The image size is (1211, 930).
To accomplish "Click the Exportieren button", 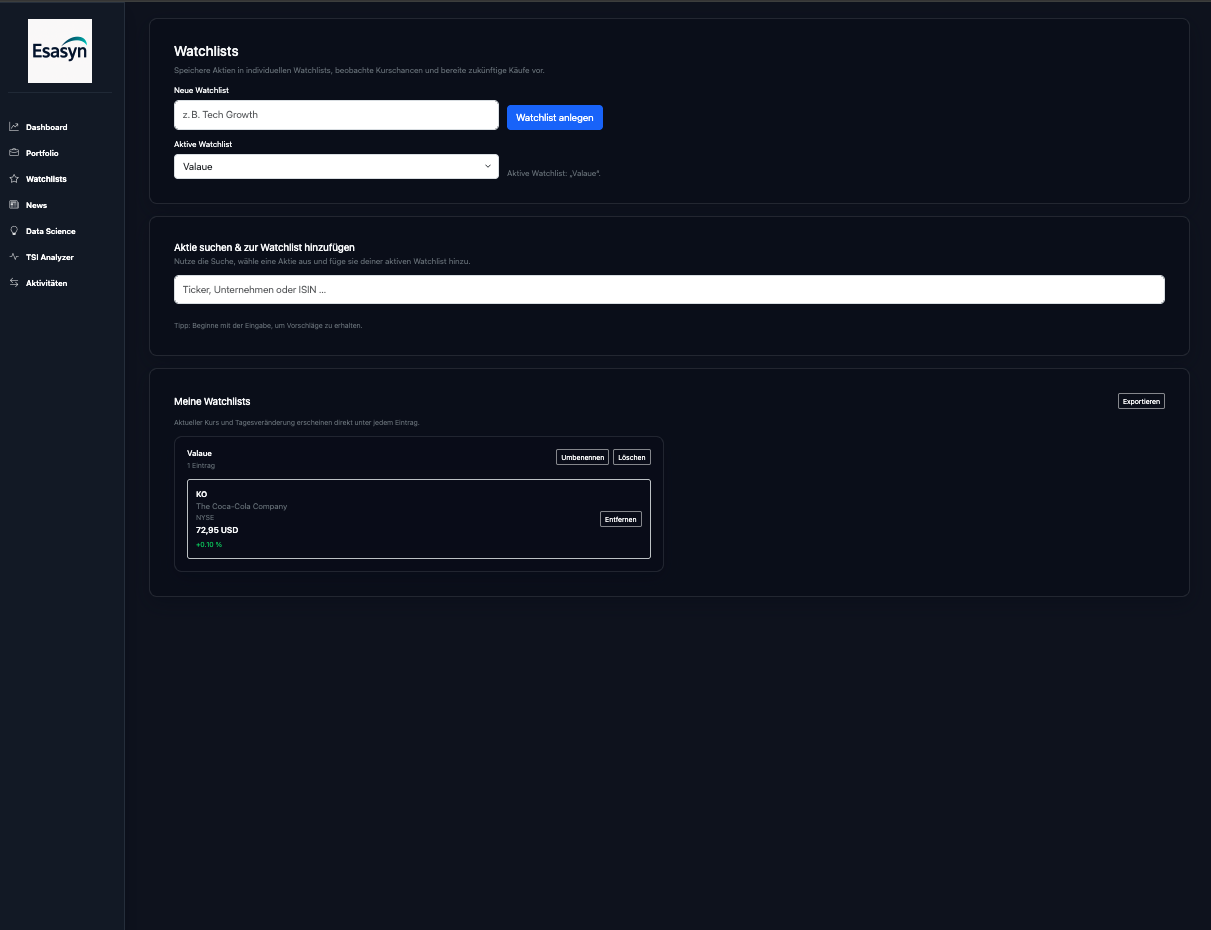I will (x=1141, y=401).
